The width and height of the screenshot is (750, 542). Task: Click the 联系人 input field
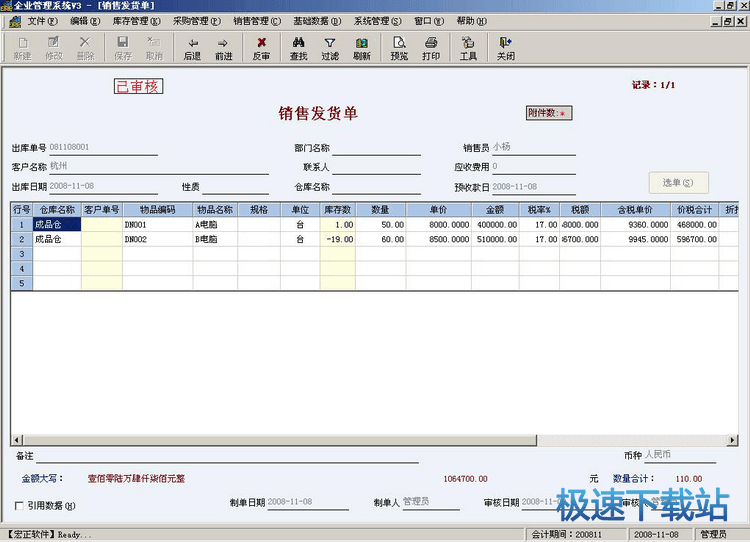coord(376,166)
